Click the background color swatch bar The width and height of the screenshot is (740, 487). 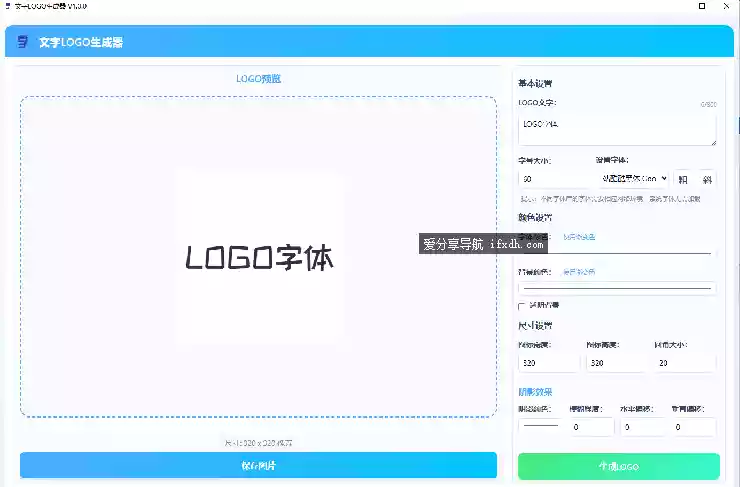pyautogui.click(x=615, y=288)
